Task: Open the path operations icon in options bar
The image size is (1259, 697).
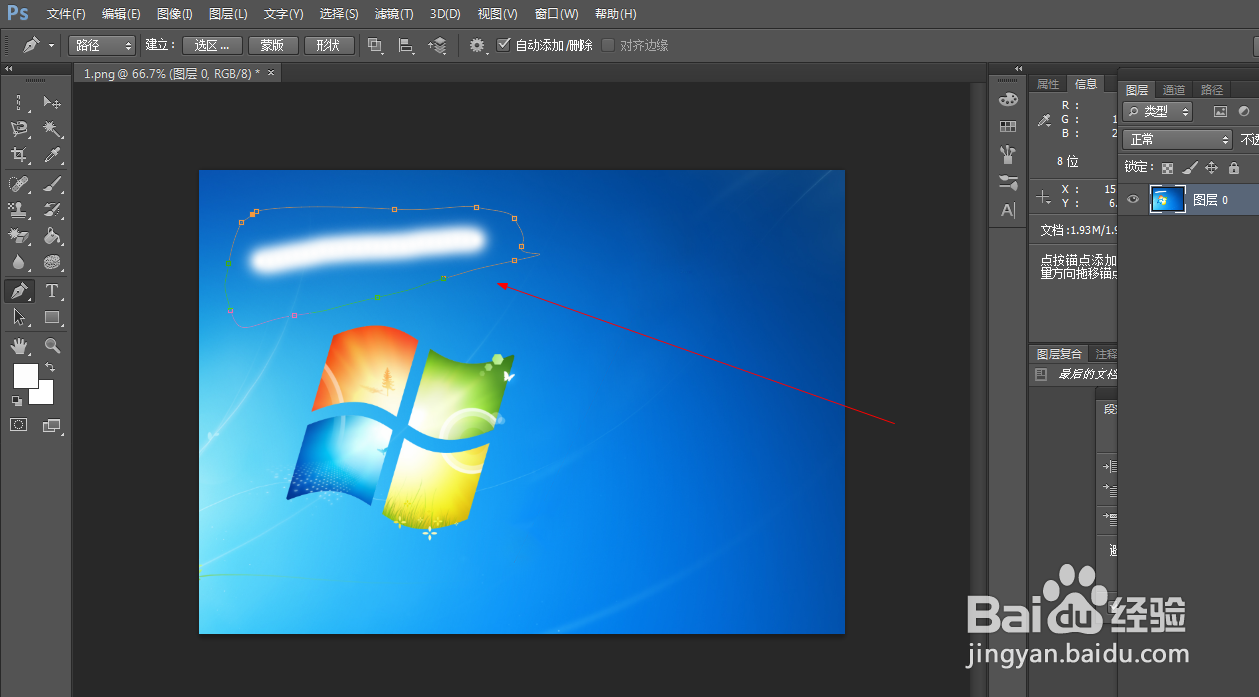Action: [376, 45]
